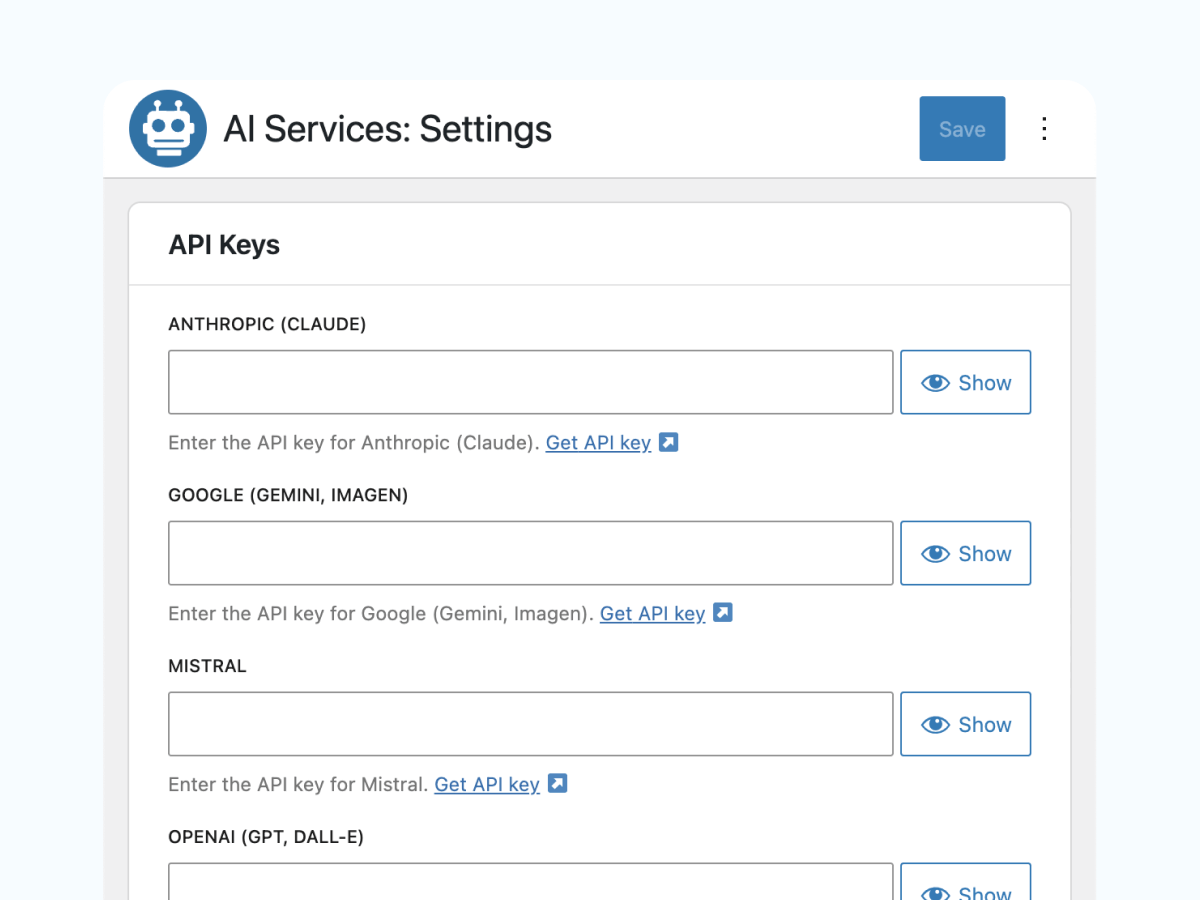Click the OpenAI API key input field
Image resolution: width=1200 pixels, height=900 pixels.
(x=530, y=883)
